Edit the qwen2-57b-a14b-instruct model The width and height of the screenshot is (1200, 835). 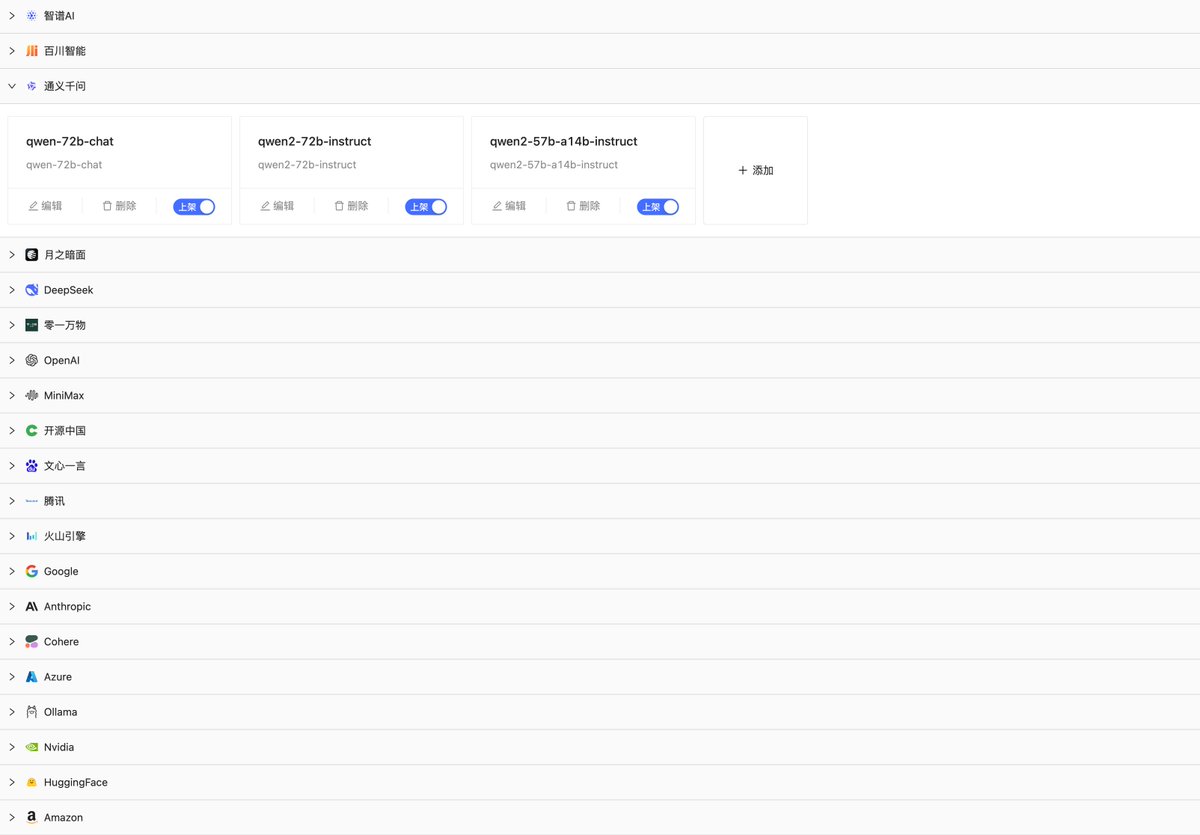pyautogui.click(x=509, y=206)
